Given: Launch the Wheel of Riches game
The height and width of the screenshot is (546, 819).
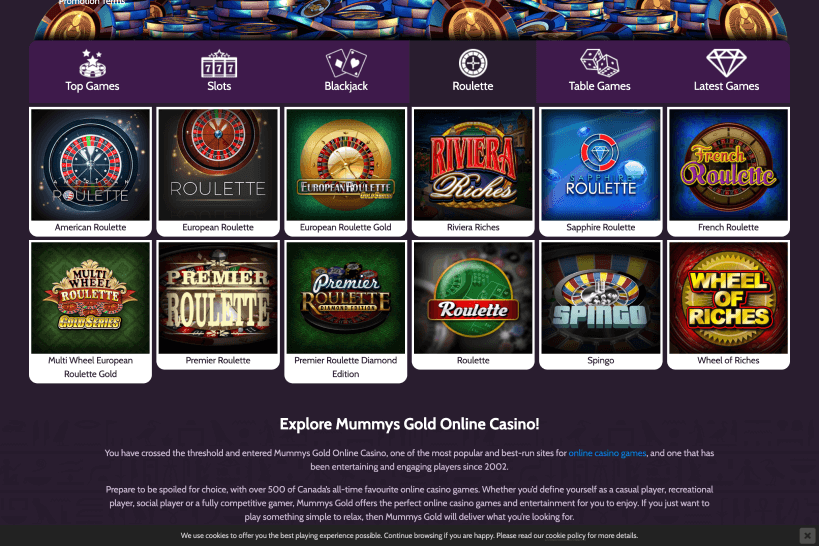Looking at the screenshot, I should pyautogui.click(x=728, y=298).
